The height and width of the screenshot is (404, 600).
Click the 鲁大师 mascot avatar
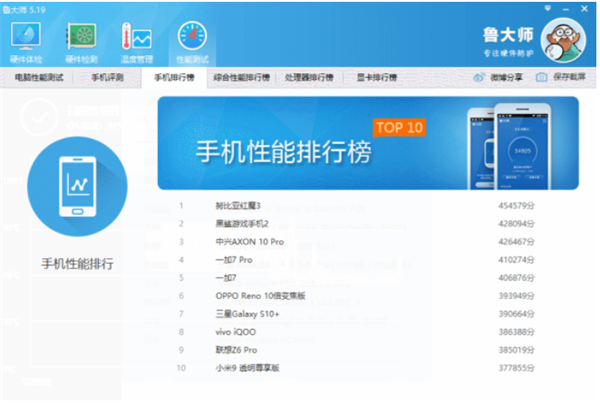tap(563, 40)
